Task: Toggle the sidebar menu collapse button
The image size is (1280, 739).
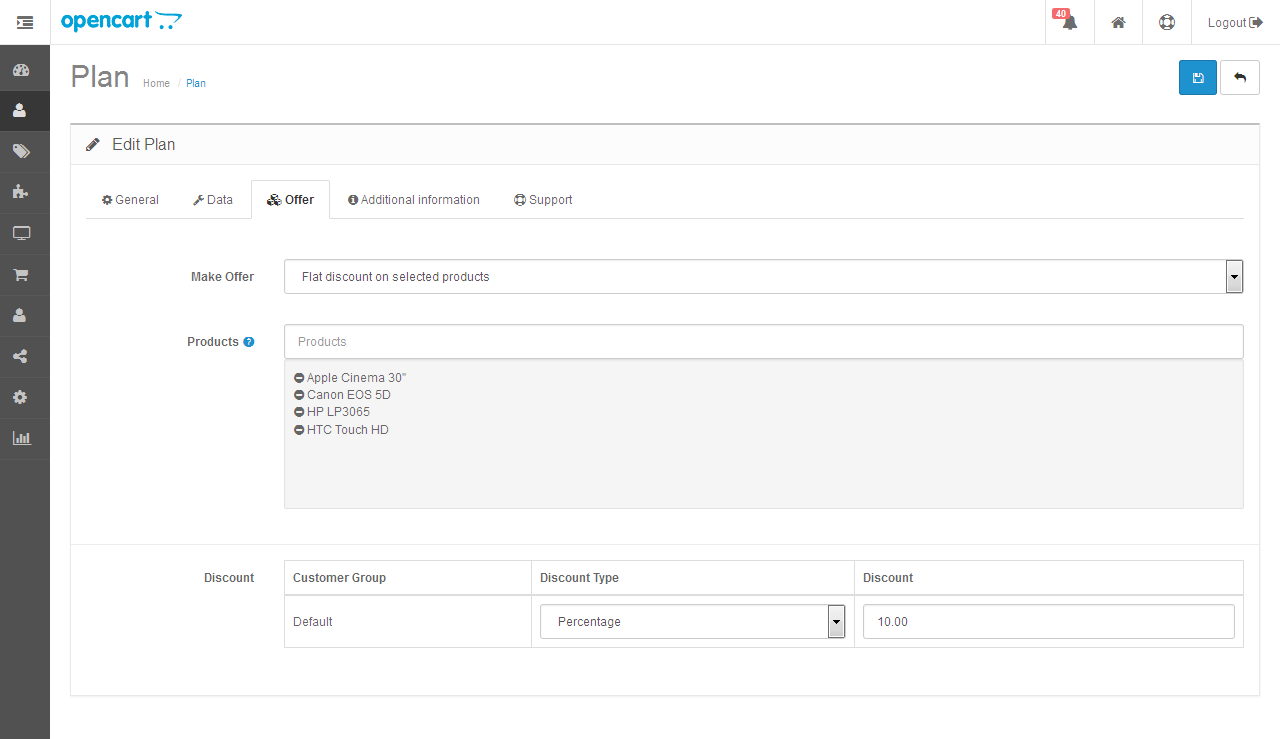Action: tap(25, 22)
